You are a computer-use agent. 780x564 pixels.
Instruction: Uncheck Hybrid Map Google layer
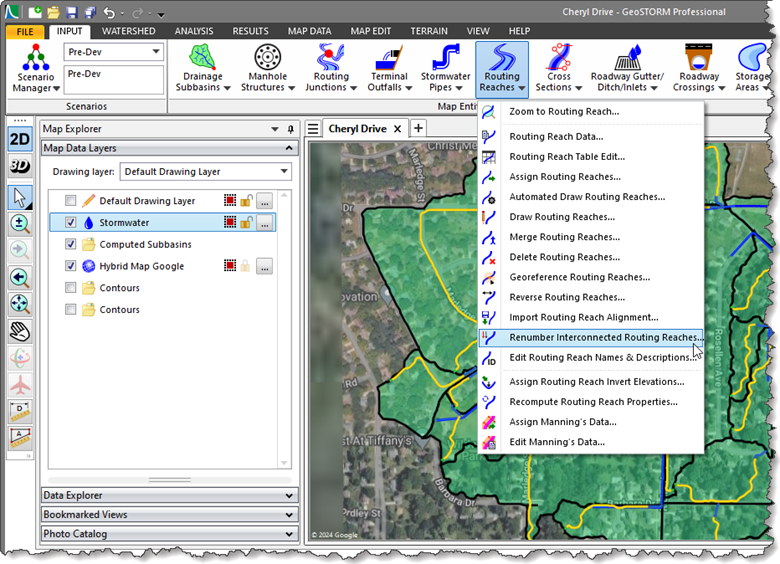[x=71, y=266]
